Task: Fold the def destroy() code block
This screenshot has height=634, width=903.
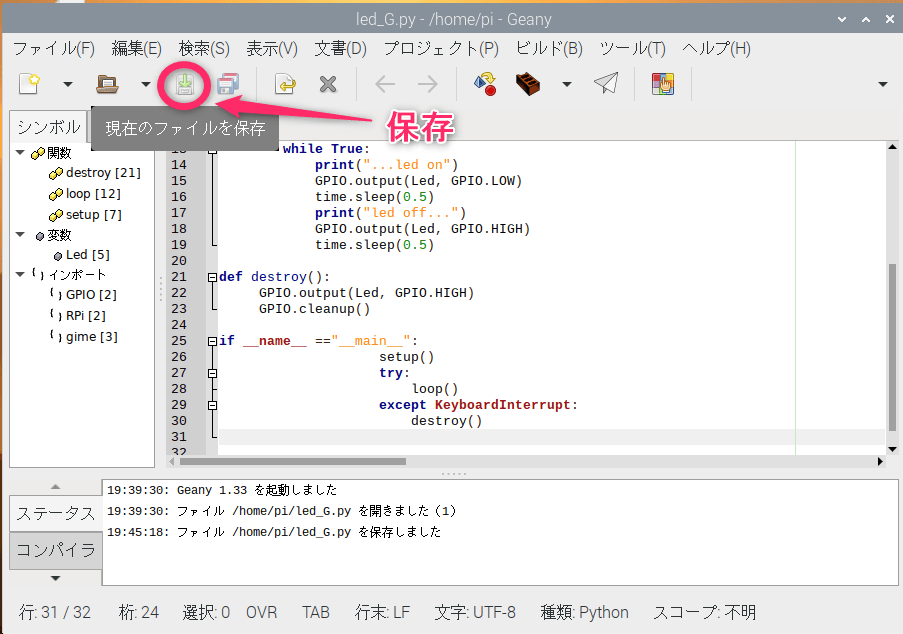Action: 212,277
